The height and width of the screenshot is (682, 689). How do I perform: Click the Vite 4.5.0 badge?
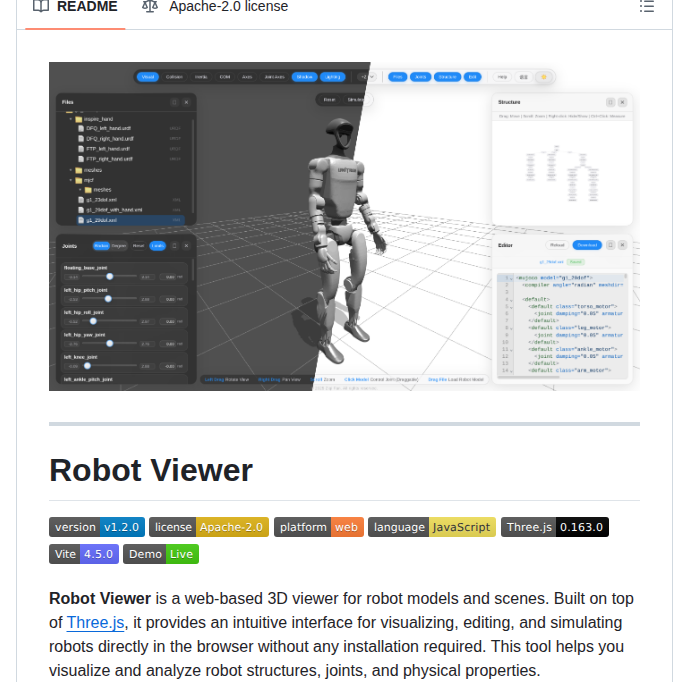[84, 554]
